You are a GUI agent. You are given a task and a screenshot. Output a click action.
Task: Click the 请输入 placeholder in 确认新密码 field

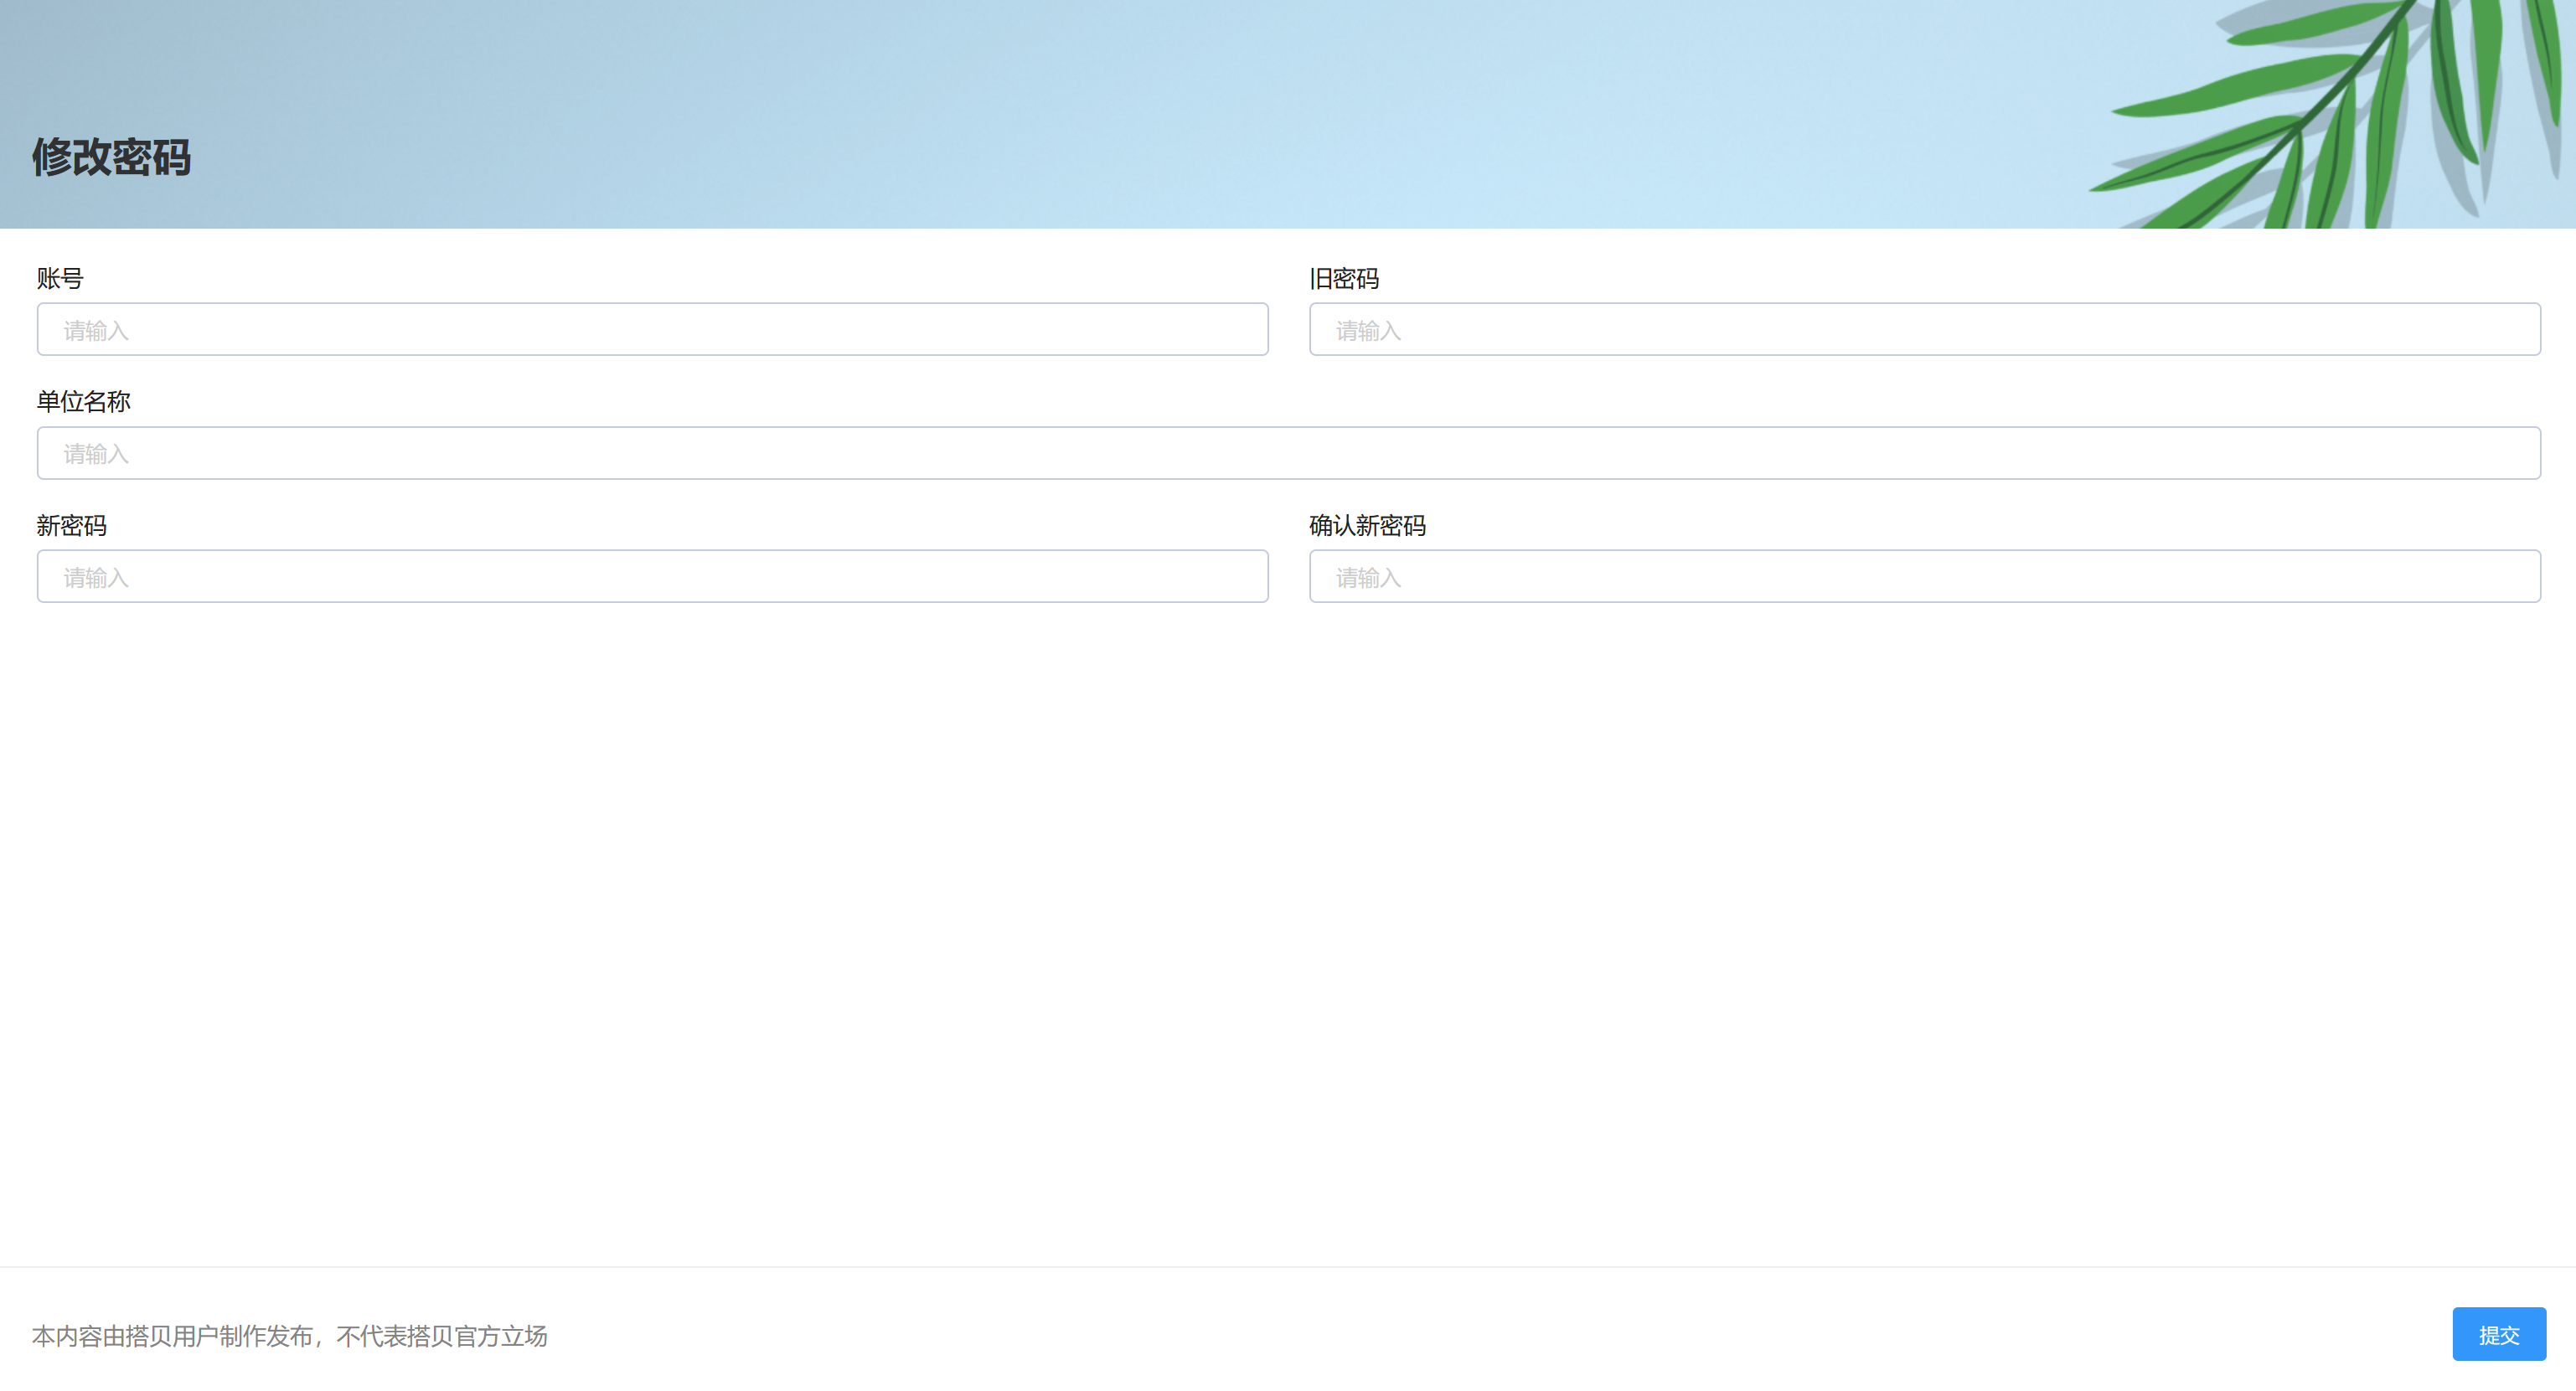coord(1368,578)
